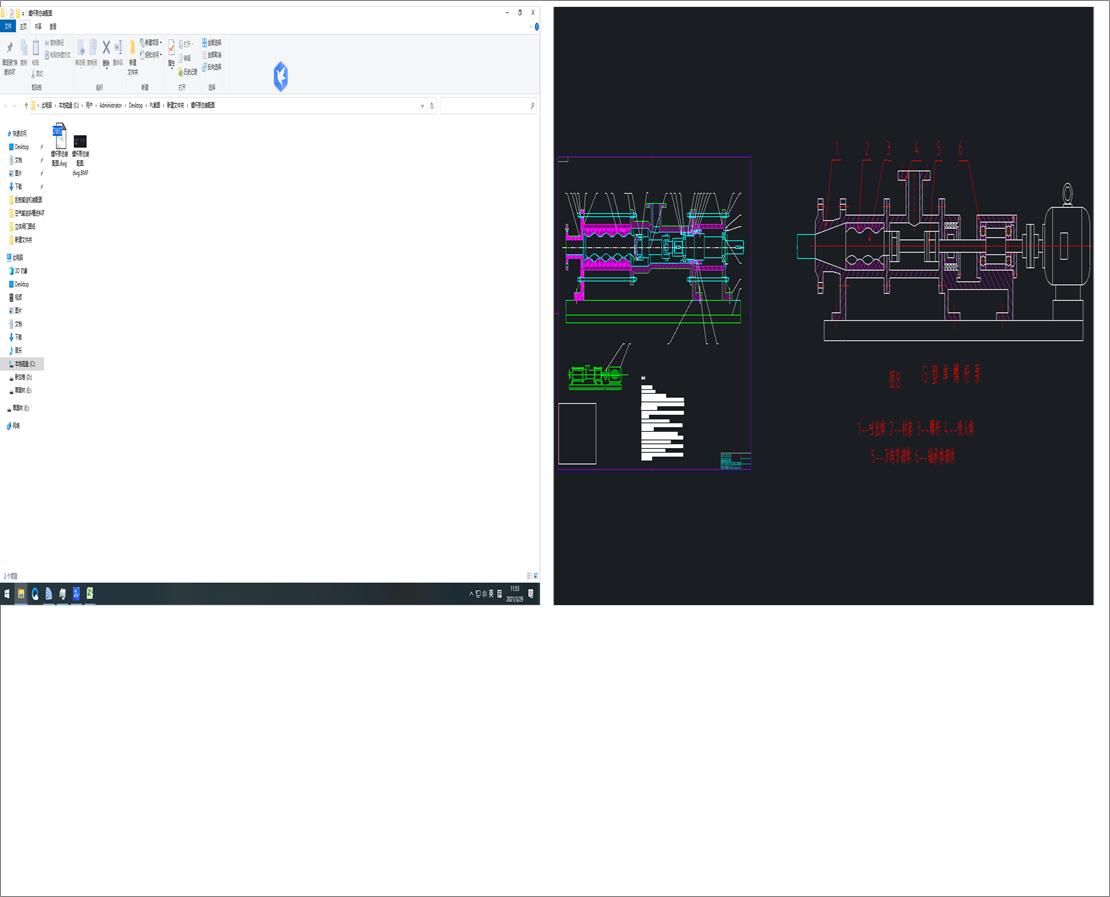Screen dimensions: 1110x897
Task: Select drive (D:) in the navigation pane
Action: pyautogui.click(x=21, y=377)
